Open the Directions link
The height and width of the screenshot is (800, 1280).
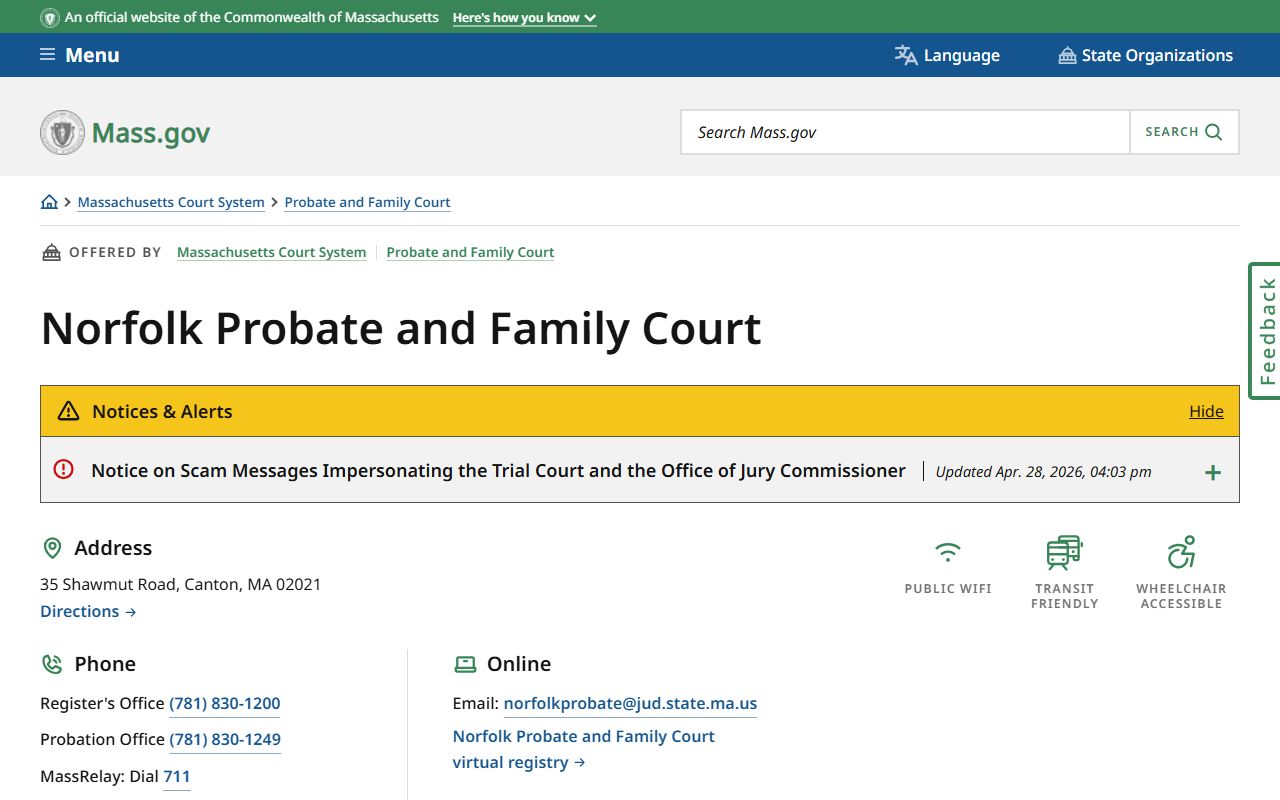tap(88, 611)
